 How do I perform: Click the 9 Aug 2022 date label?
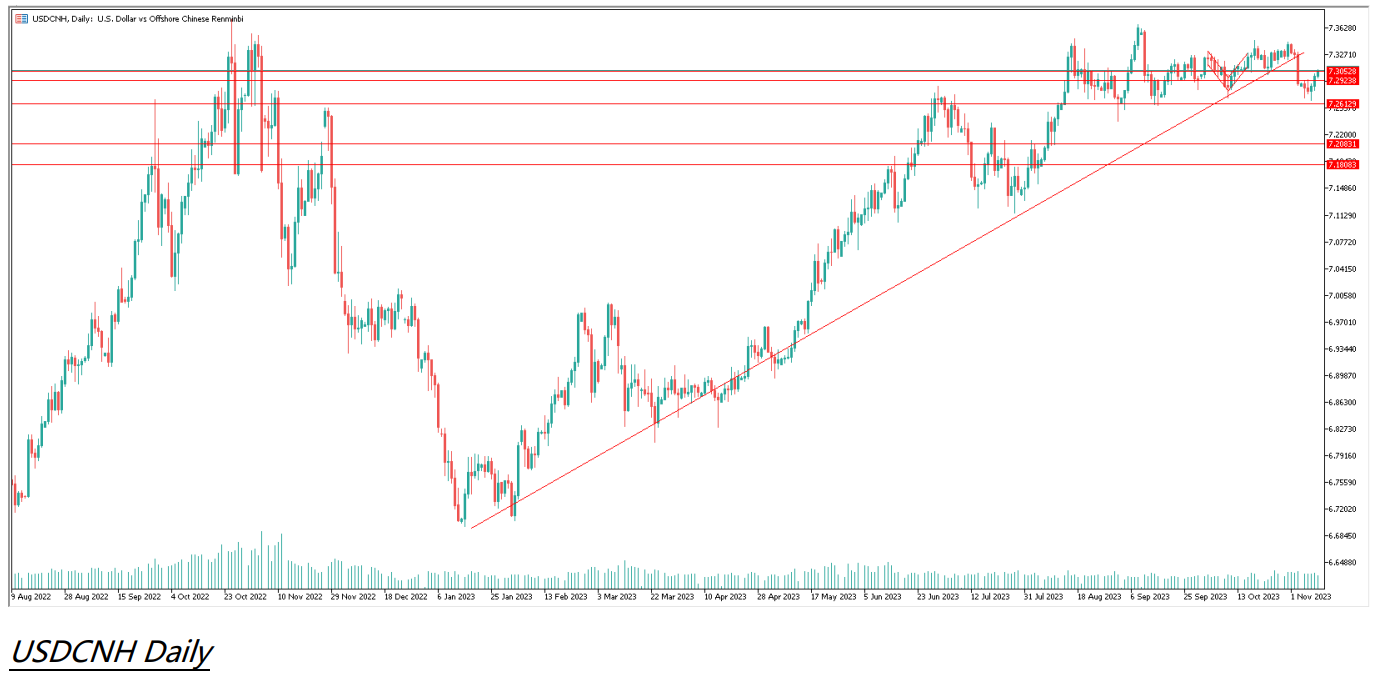point(32,596)
